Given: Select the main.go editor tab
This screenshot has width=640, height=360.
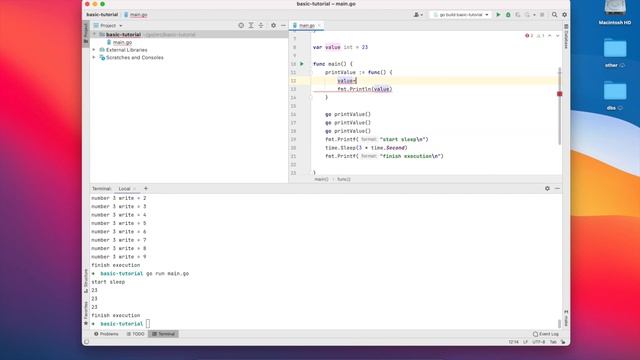Looking at the screenshot, I should pyautogui.click(x=307, y=25).
